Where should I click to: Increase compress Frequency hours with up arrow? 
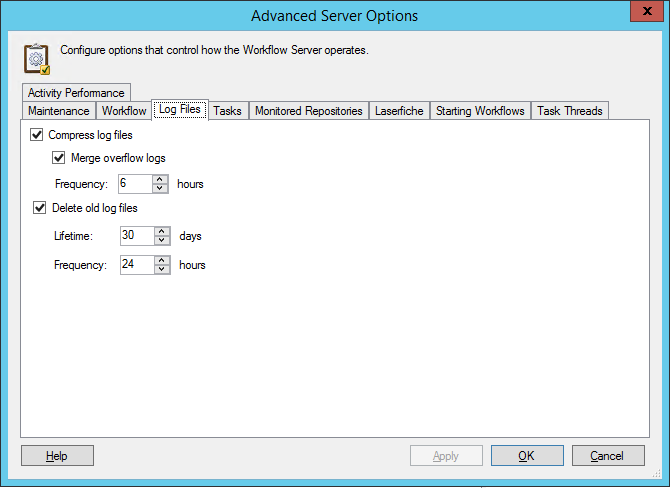(160, 179)
